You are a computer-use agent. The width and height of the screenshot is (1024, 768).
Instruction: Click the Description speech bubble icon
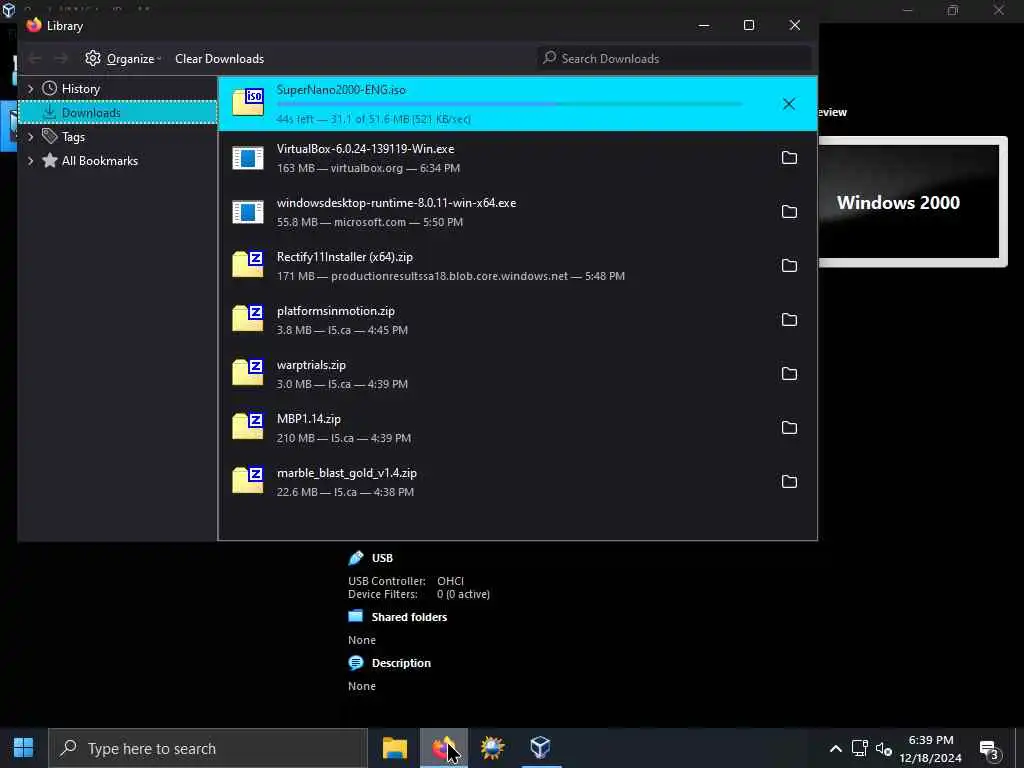pyautogui.click(x=355, y=663)
